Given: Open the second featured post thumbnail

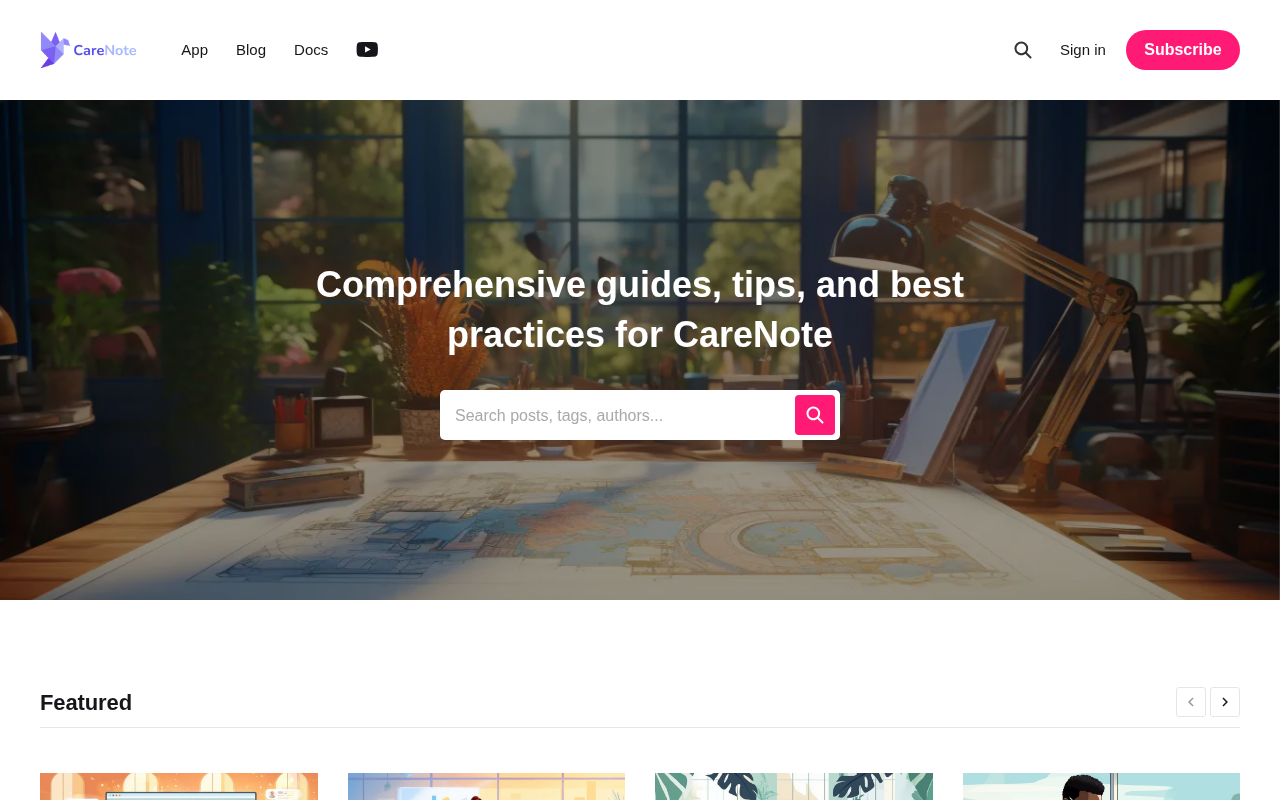Looking at the screenshot, I should point(486,786).
